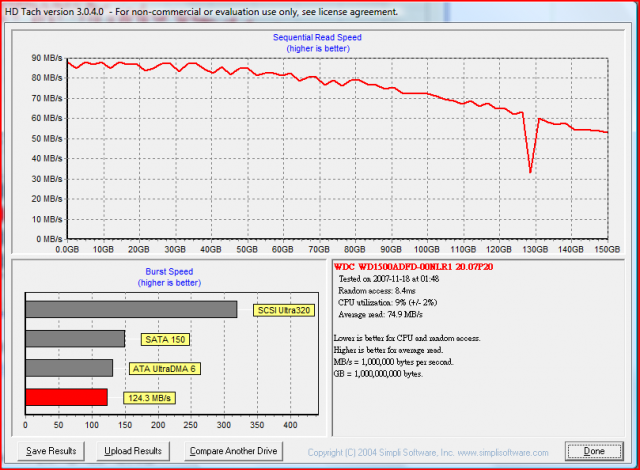Click the Copyright (C) 2004 Simpli Software text
Viewport: 640px width, 470px height.
point(381,452)
